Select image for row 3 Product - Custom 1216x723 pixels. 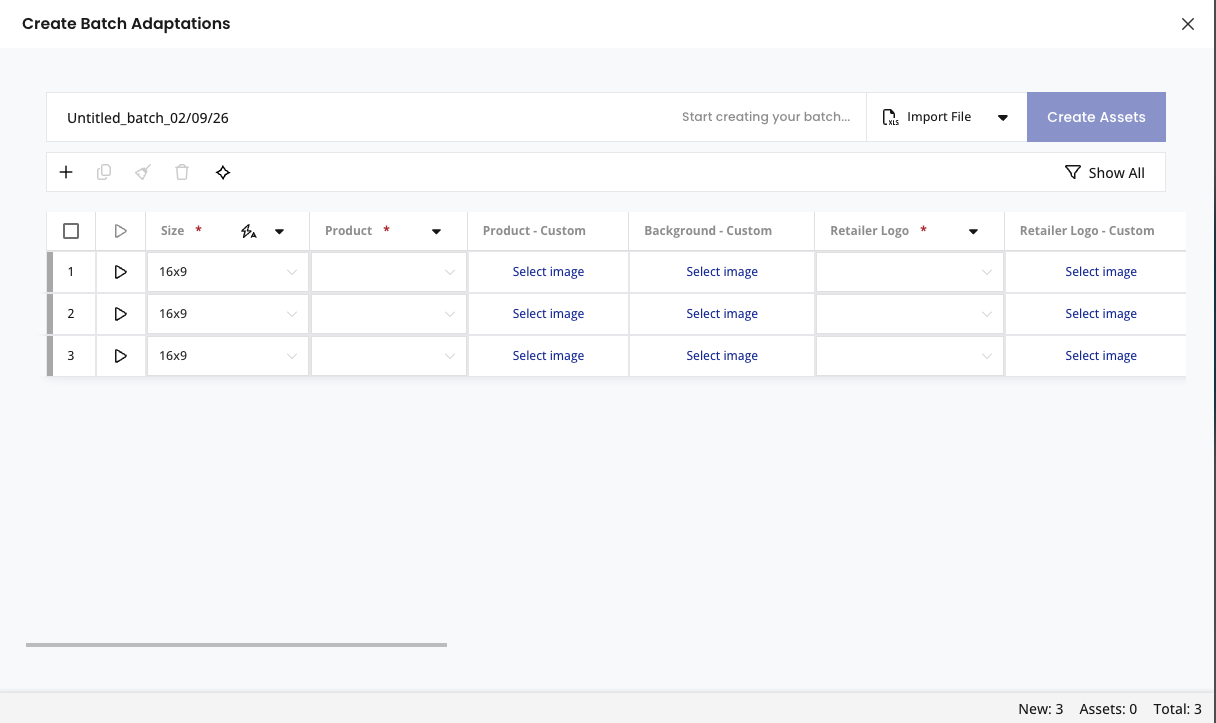click(x=548, y=356)
